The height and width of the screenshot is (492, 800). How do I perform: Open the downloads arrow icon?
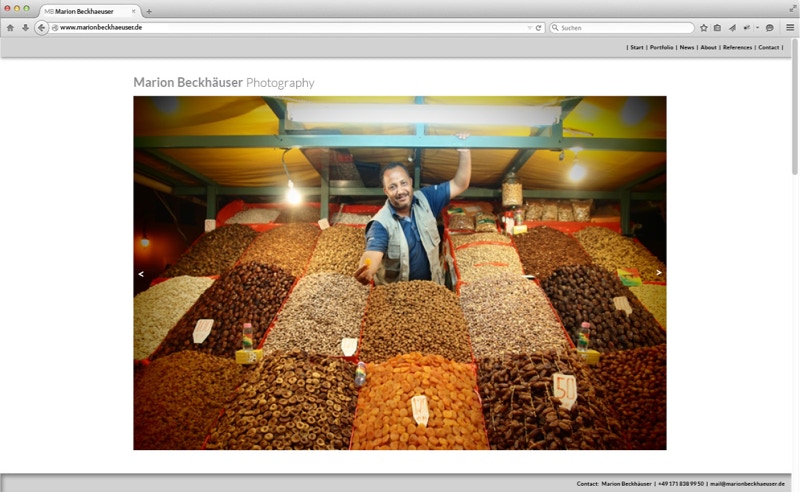[25, 28]
